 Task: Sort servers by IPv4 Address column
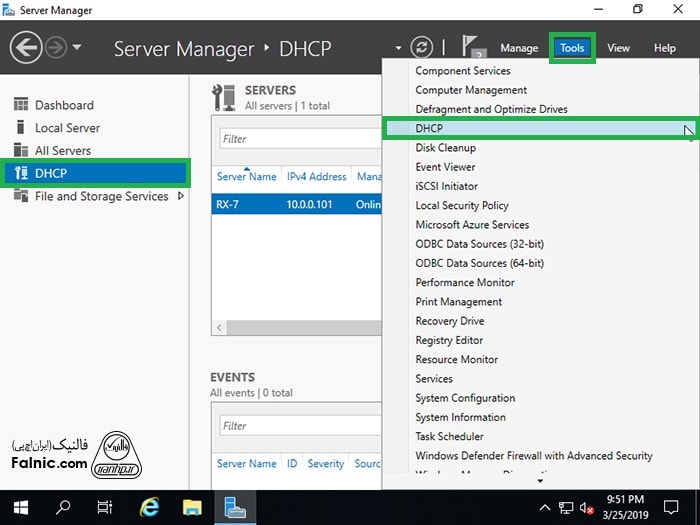316,177
